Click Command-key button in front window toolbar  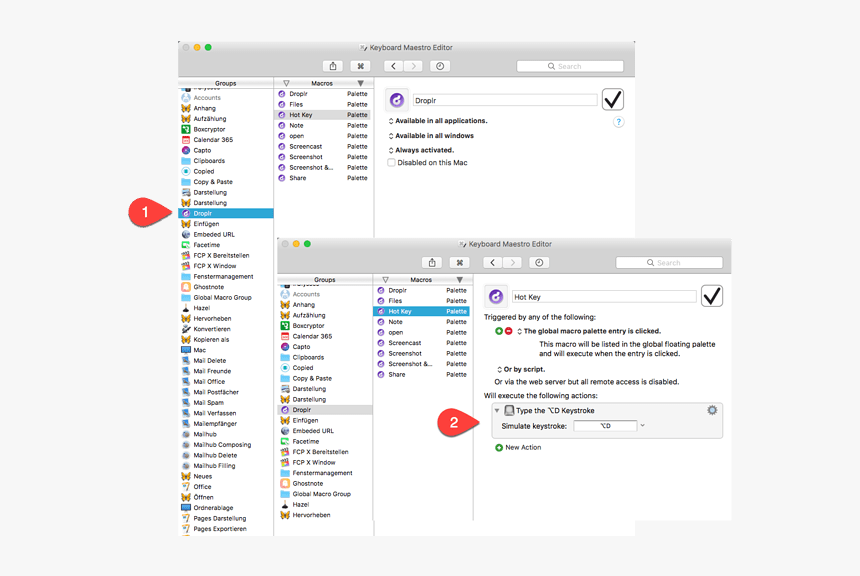(x=460, y=262)
